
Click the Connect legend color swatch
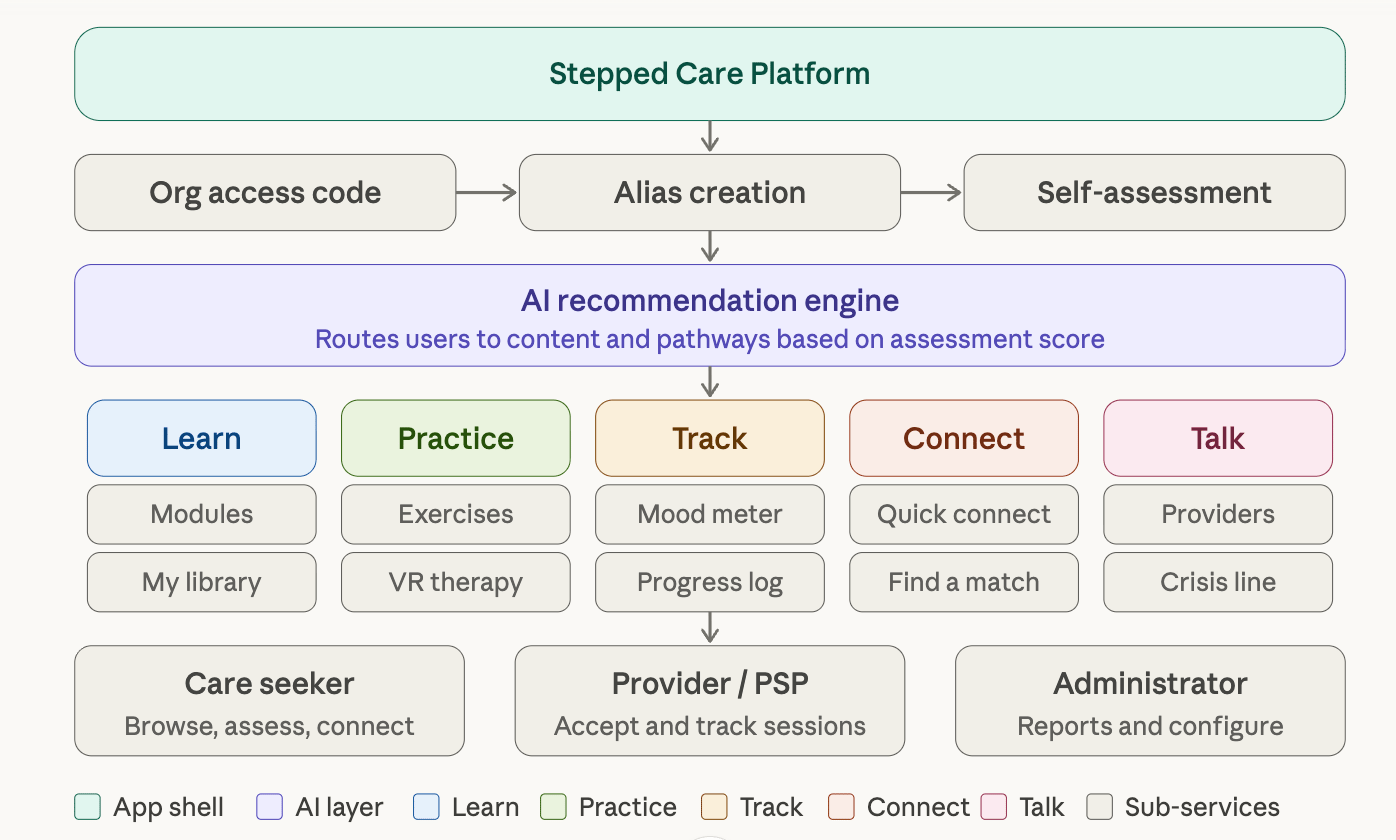[x=842, y=807]
